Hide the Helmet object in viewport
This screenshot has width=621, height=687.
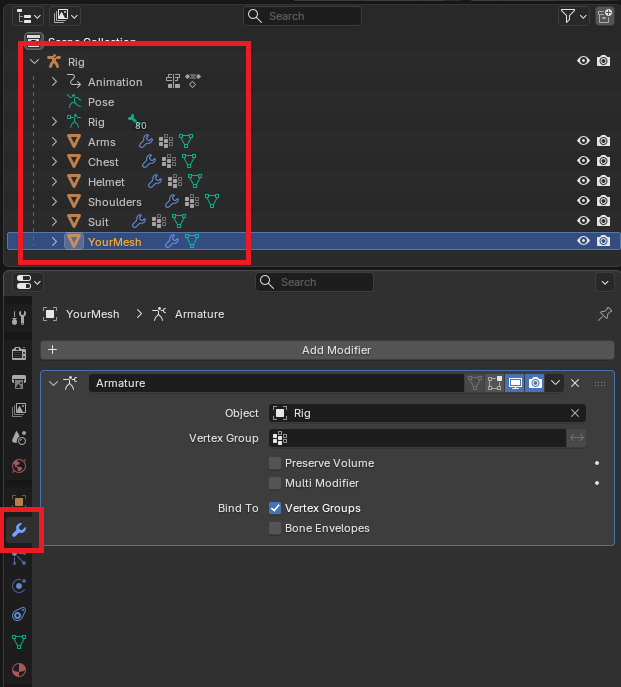click(584, 181)
